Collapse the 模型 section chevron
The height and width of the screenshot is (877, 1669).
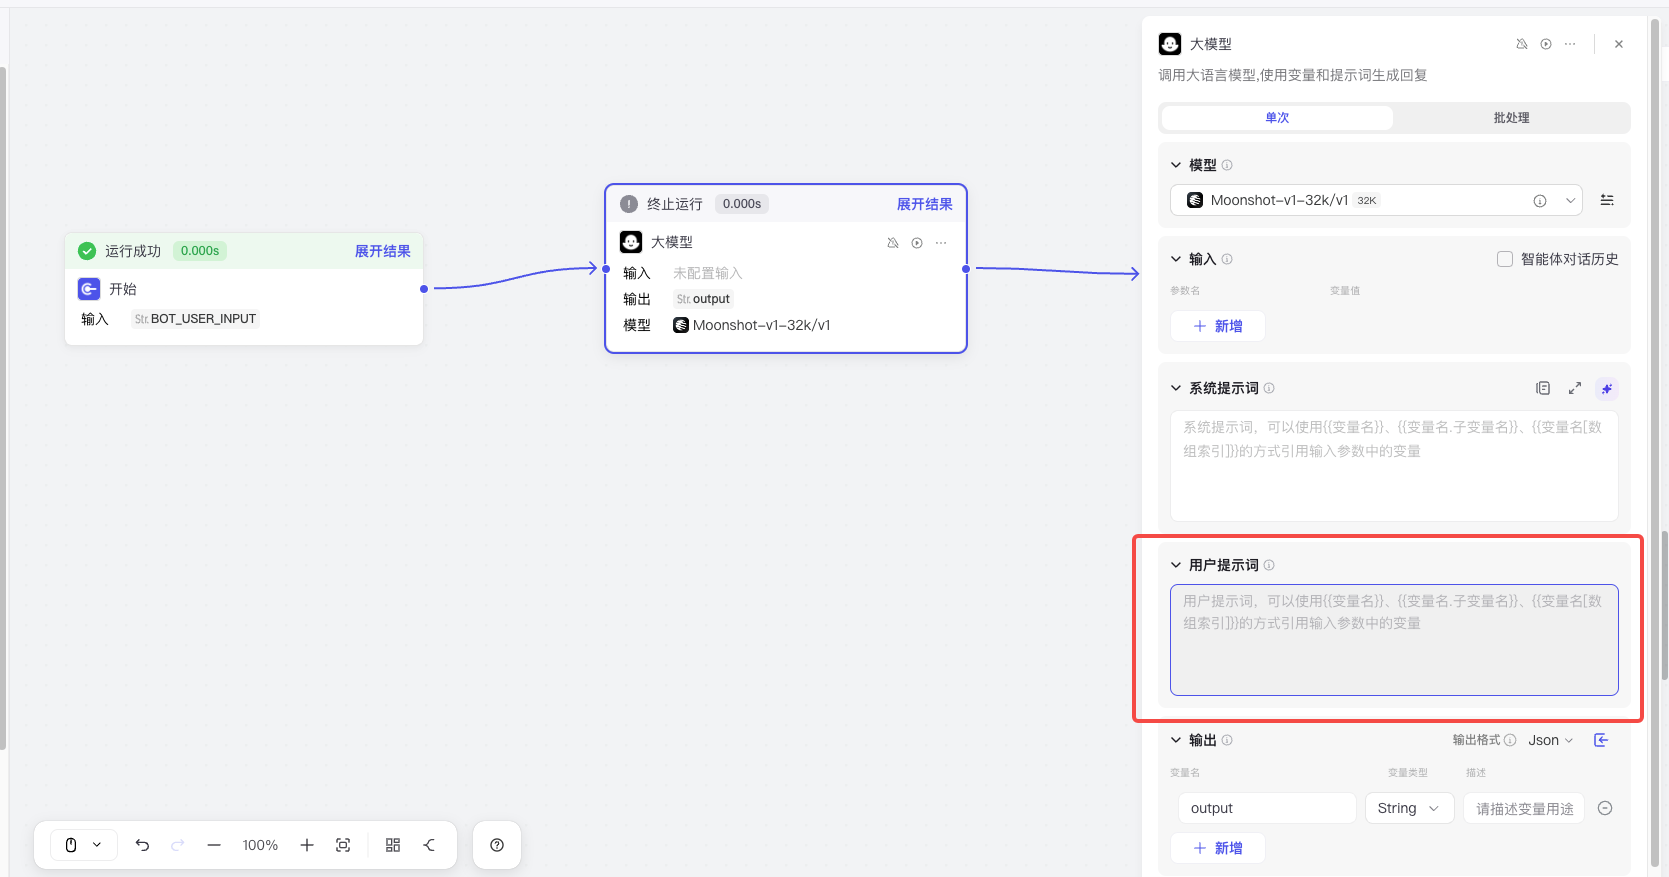(1176, 165)
